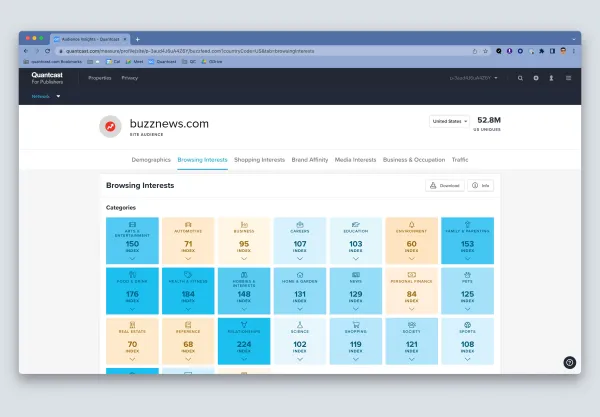Image resolution: width=600 pixels, height=417 pixels.
Task: Click the Reference book icon
Action: click(188, 325)
